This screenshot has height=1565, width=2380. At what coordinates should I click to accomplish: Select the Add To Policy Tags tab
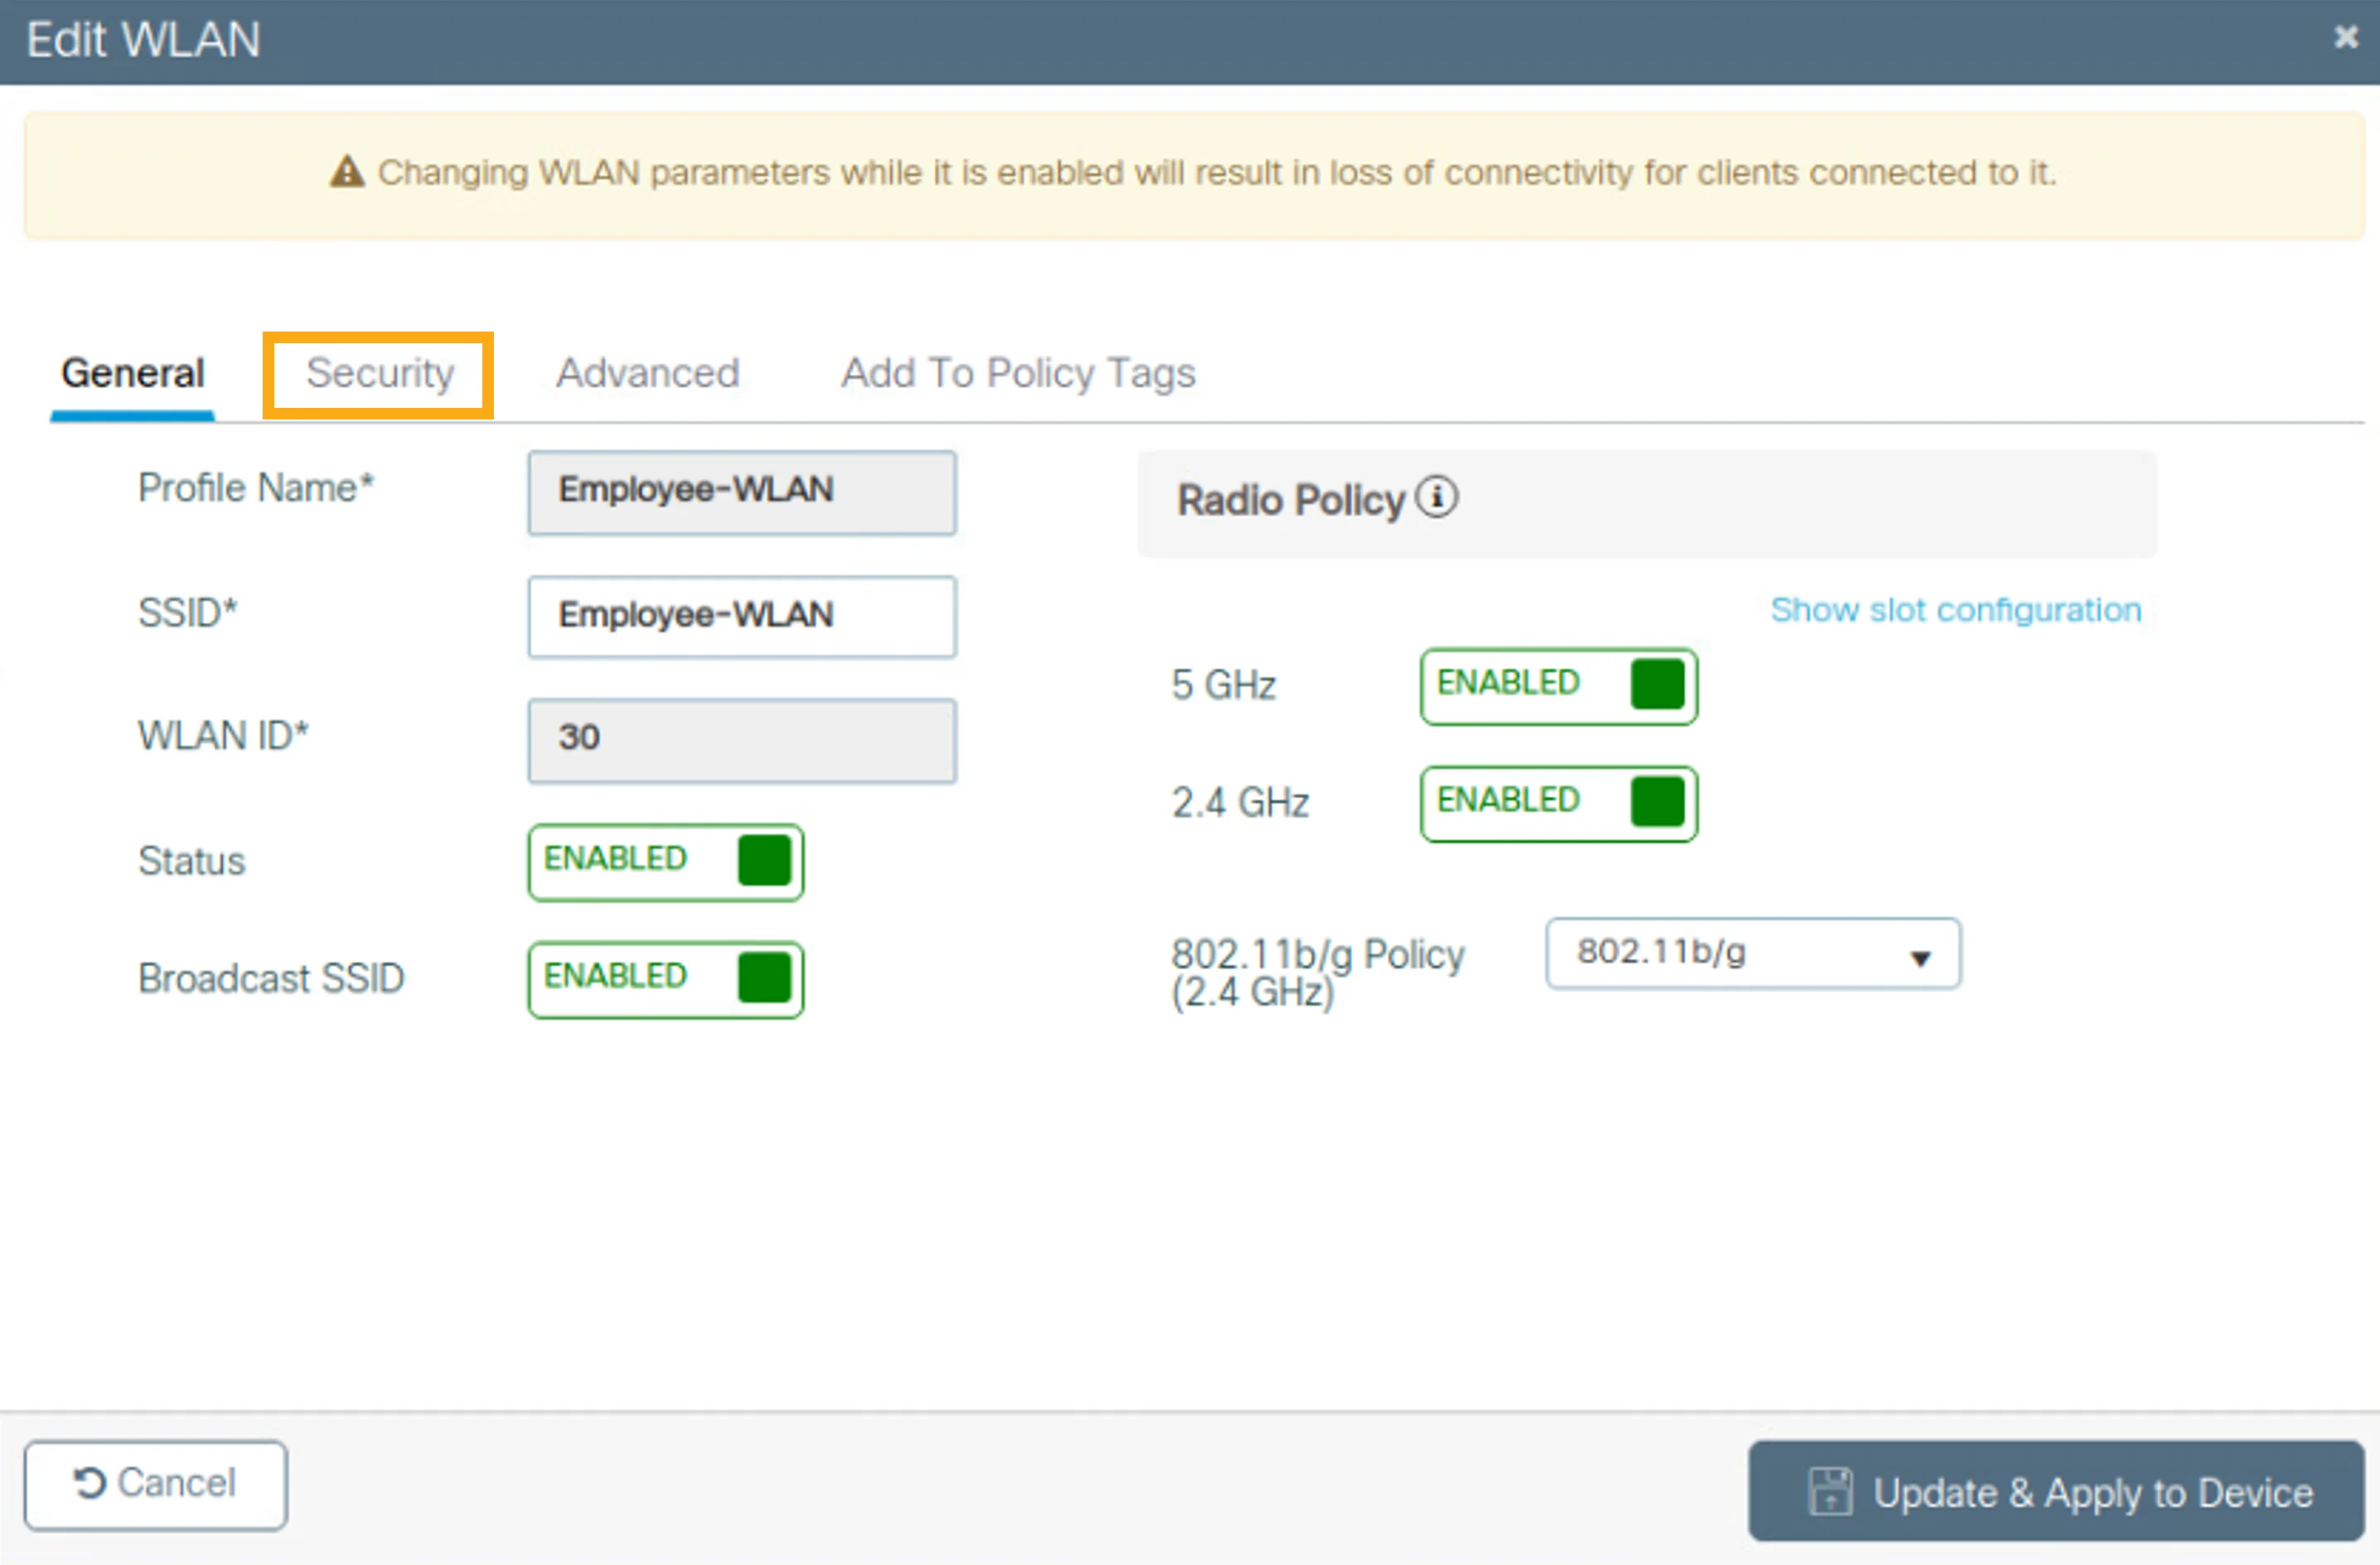point(1018,373)
